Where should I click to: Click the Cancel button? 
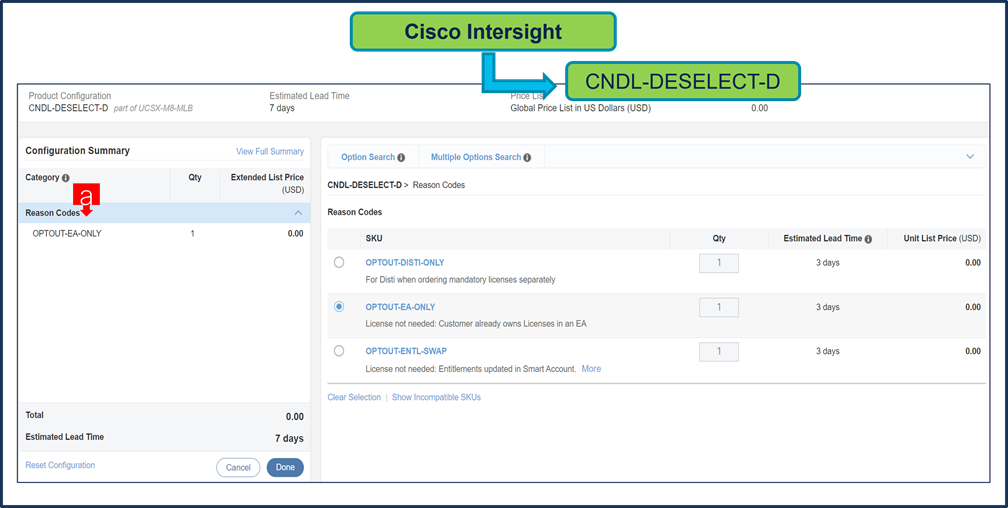238,467
